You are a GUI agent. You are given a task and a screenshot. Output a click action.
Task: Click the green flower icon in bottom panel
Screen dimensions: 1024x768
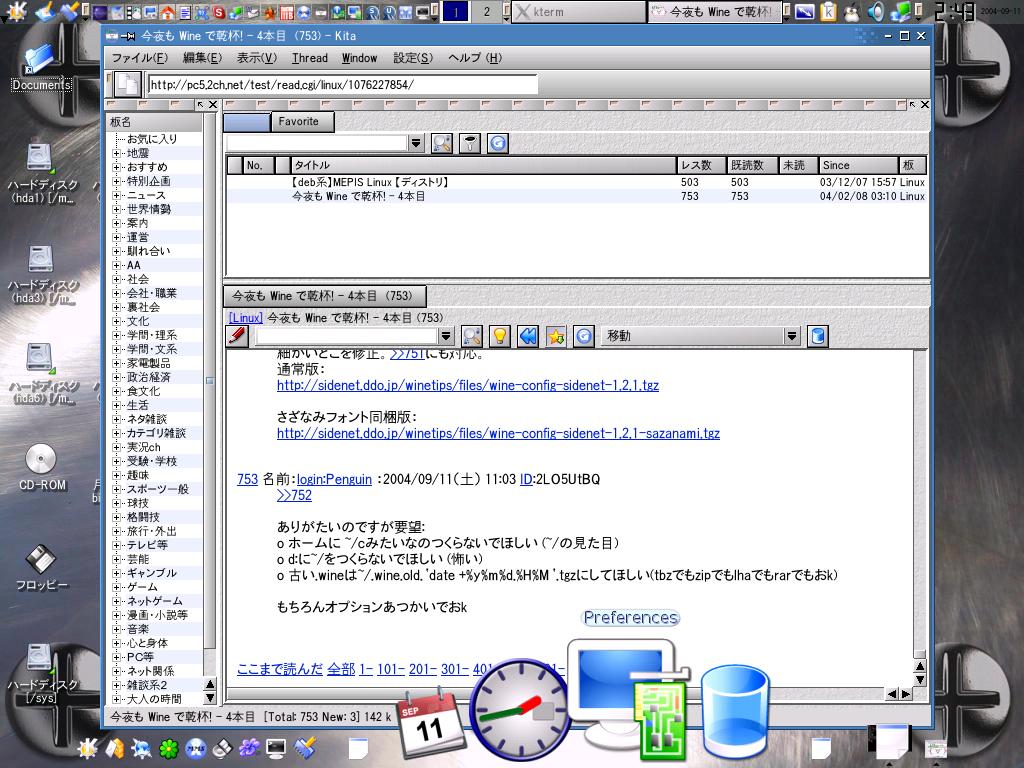click(x=168, y=748)
